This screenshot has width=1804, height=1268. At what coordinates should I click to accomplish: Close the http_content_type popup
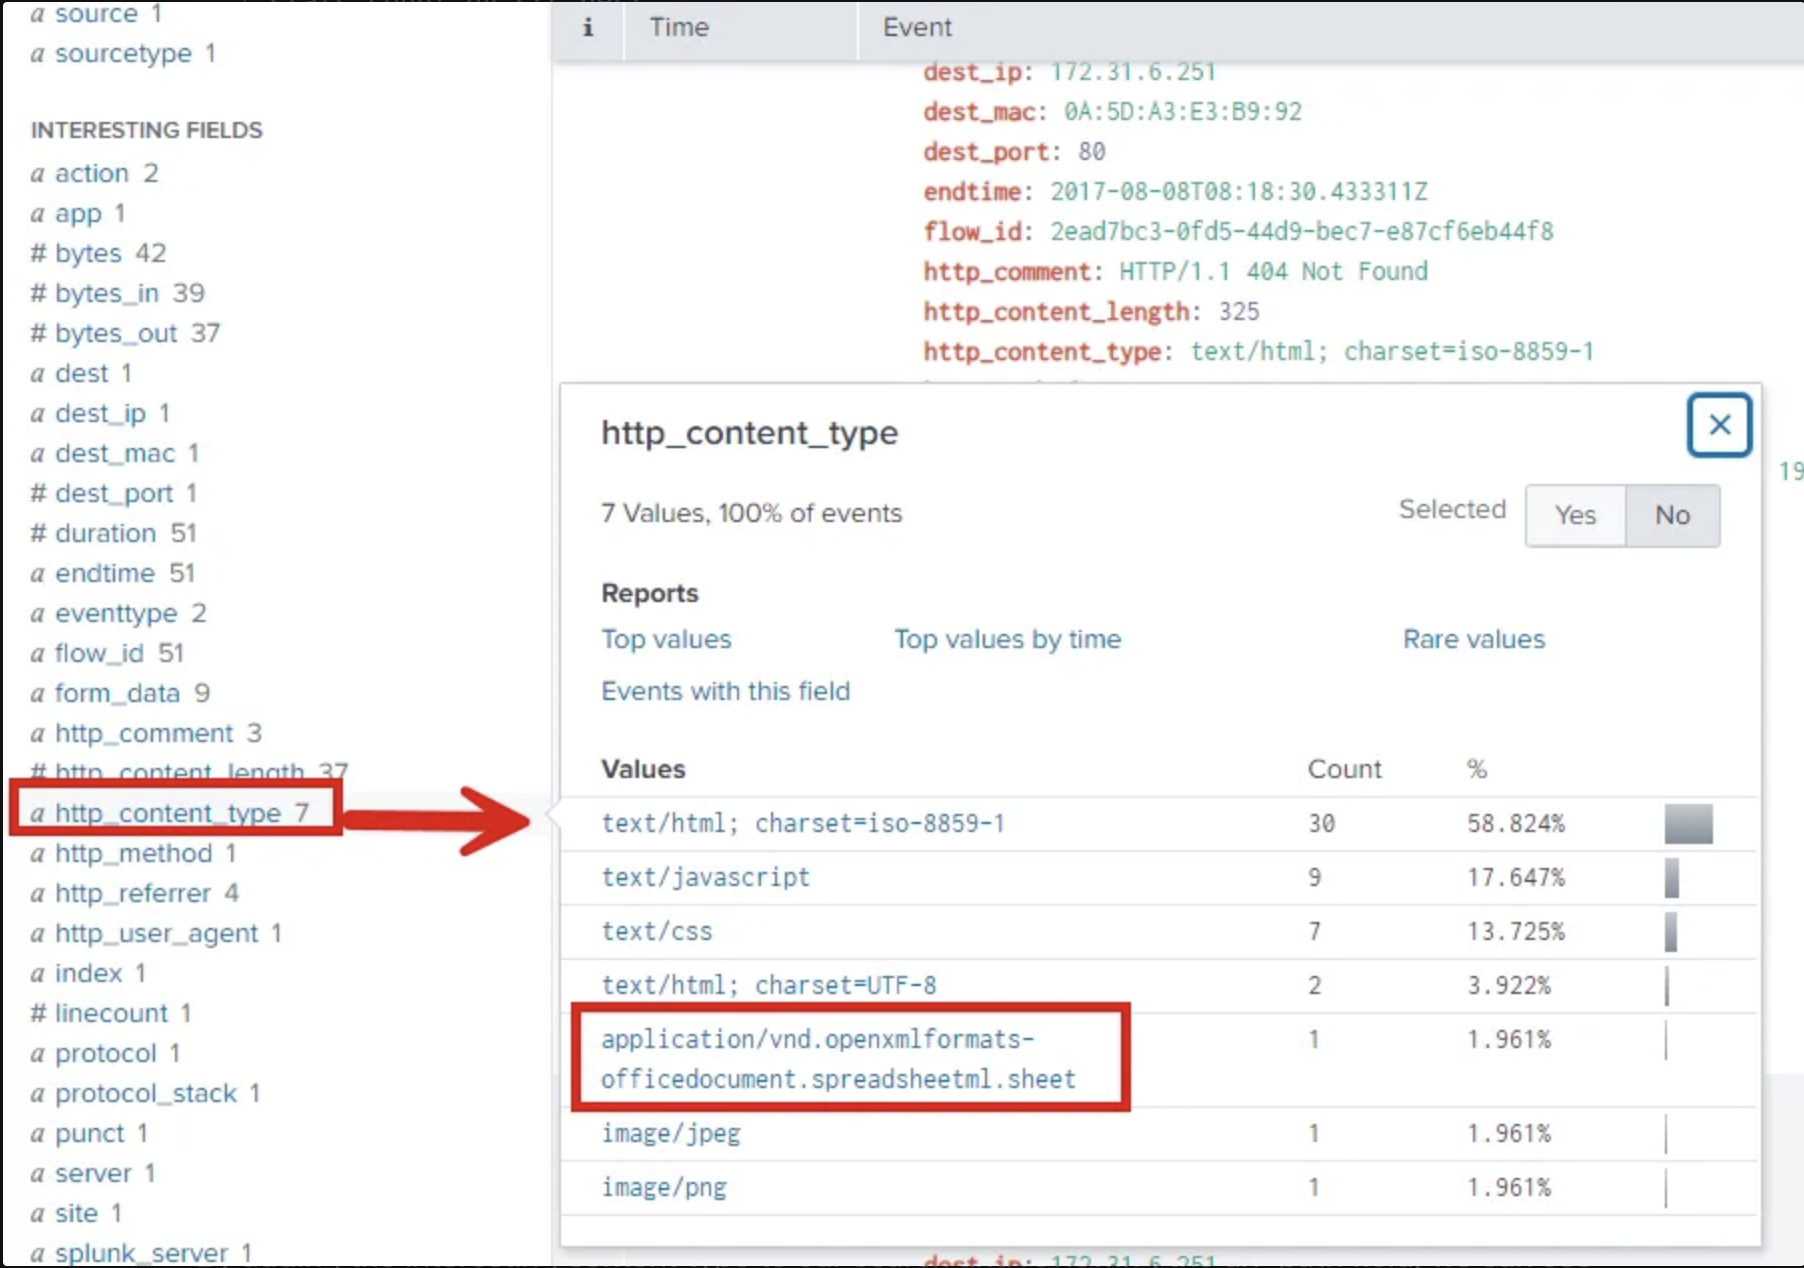tap(1719, 425)
